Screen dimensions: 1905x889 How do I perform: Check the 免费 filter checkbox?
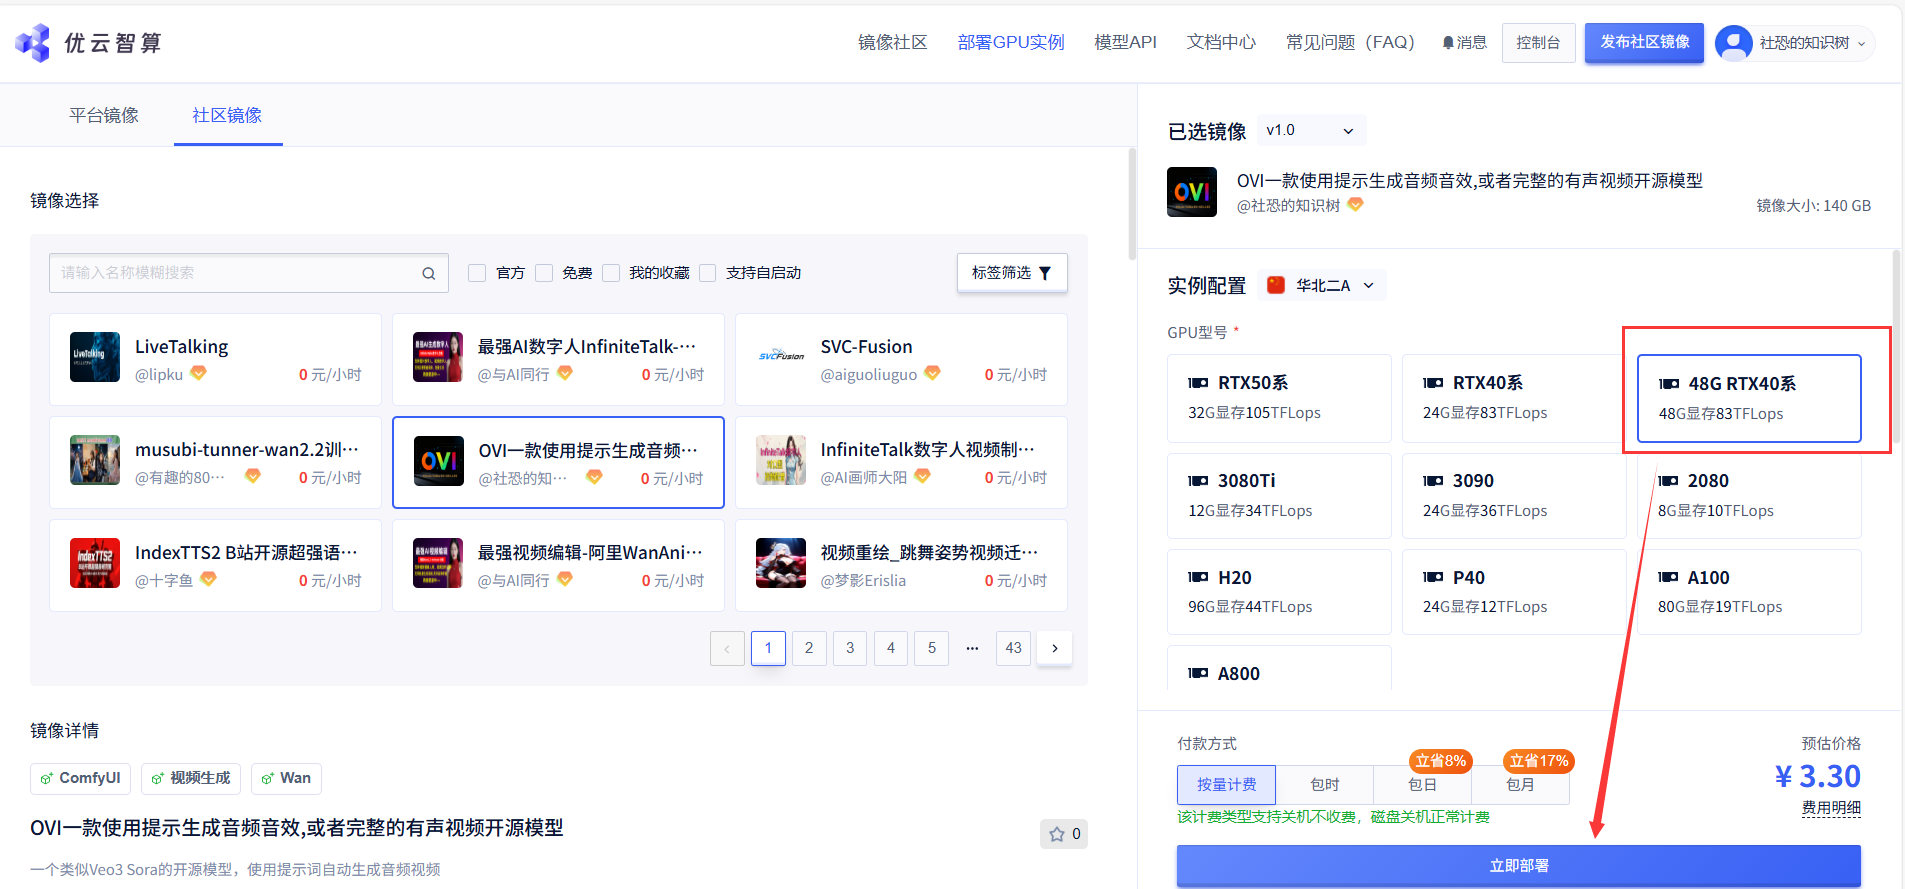tap(544, 273)
